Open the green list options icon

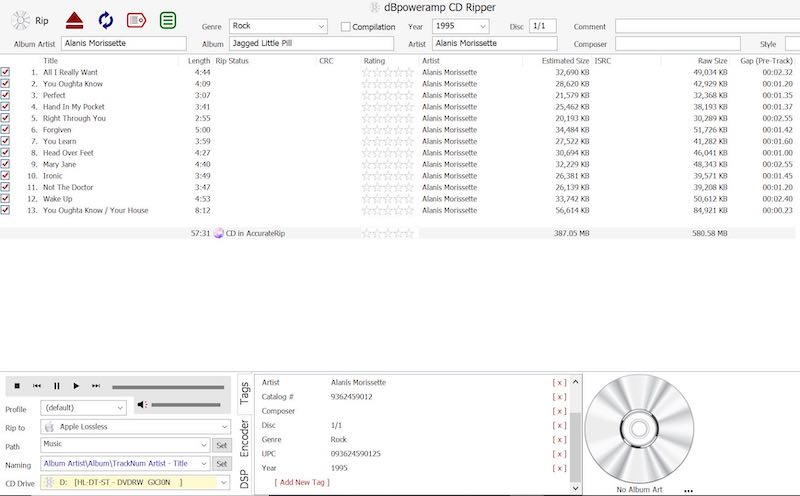point(169,20)
